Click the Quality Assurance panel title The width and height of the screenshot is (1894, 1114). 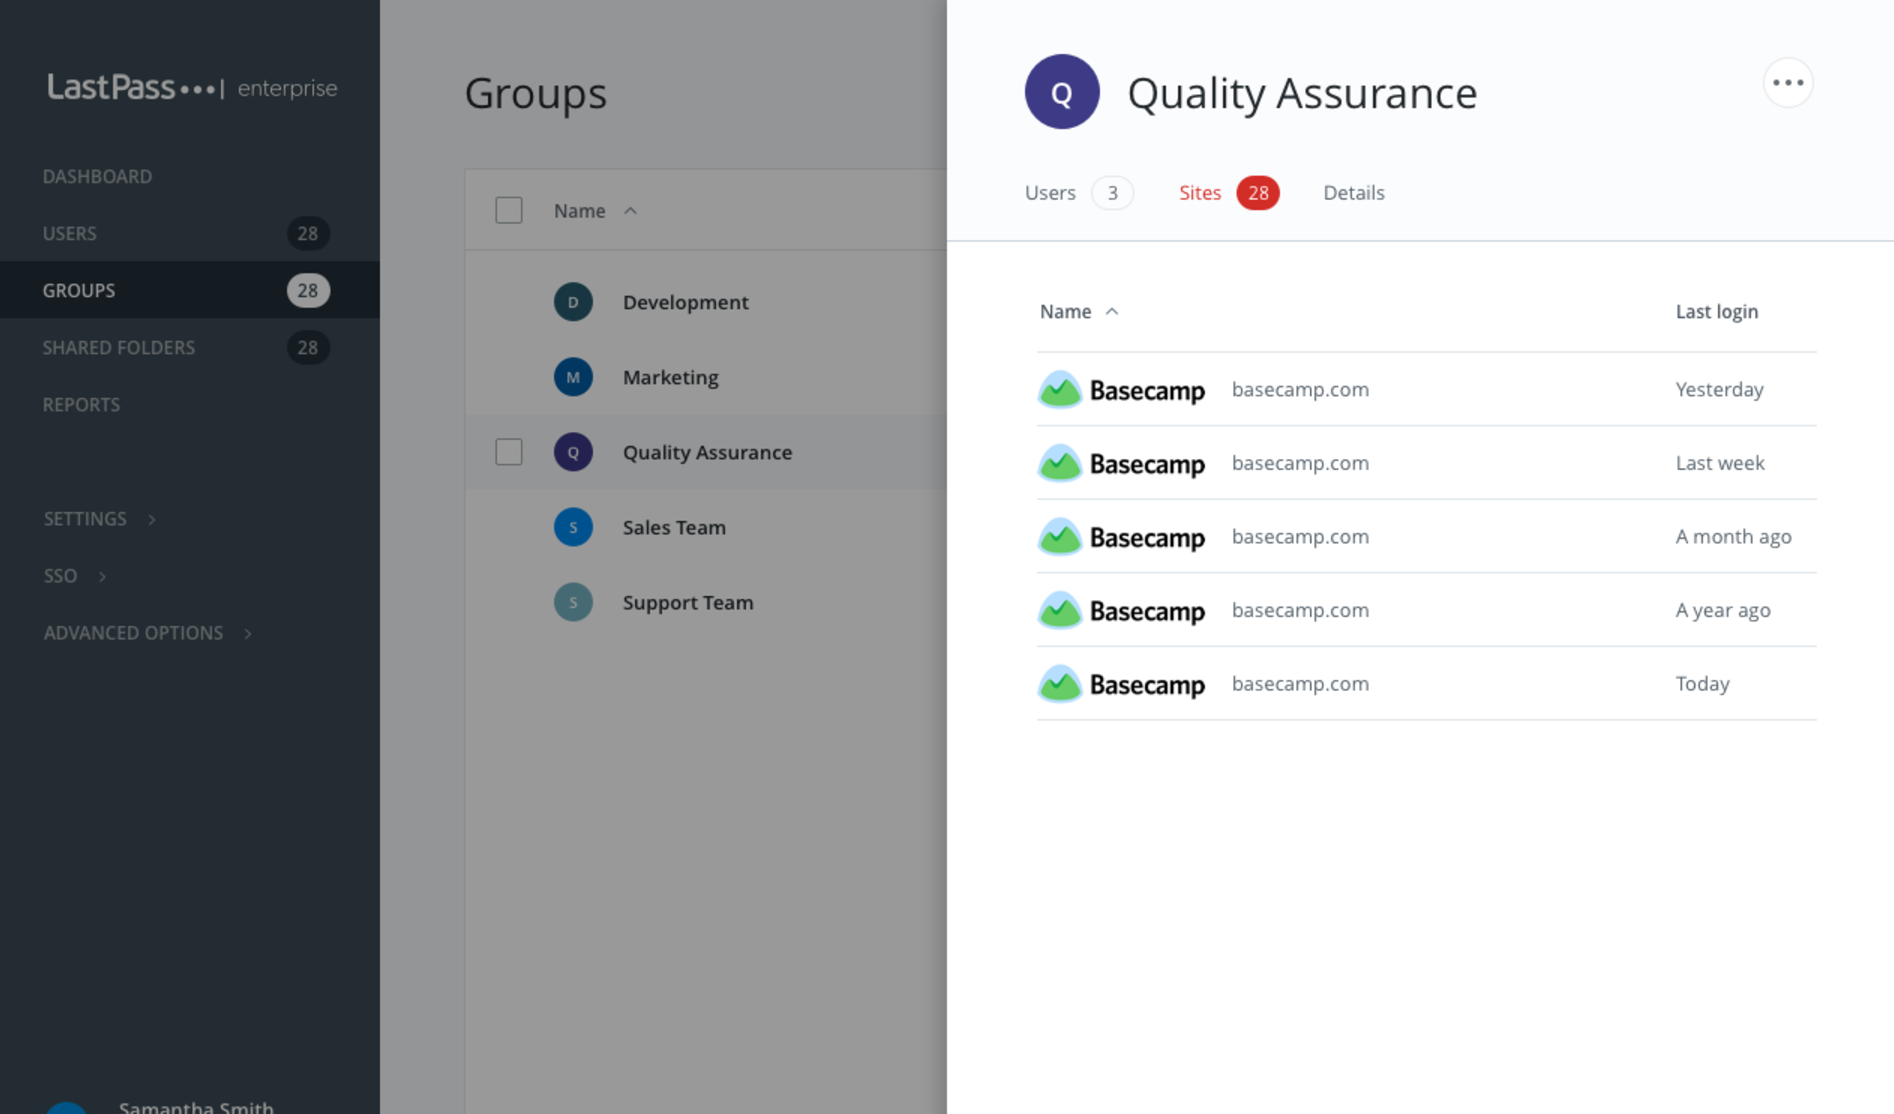(1302, 93)
